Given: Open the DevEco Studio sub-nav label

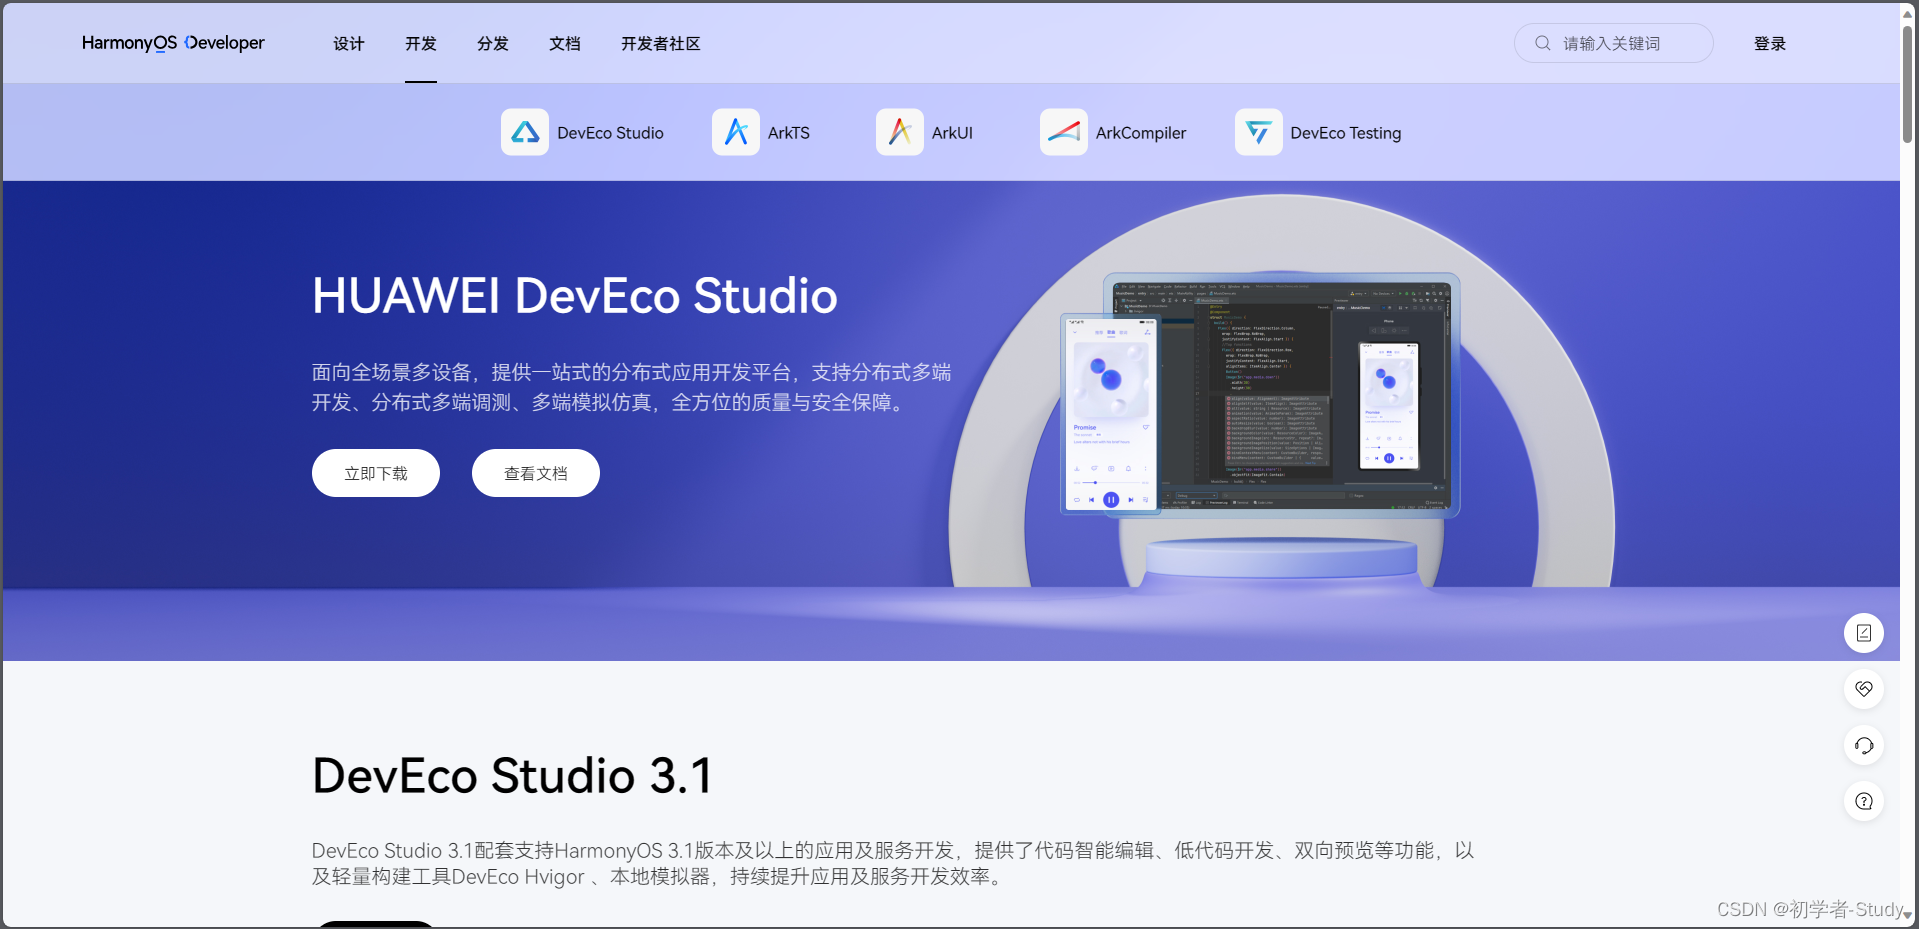Looking at the screenshot, I should pyautogui.click(x=610, y=133).
